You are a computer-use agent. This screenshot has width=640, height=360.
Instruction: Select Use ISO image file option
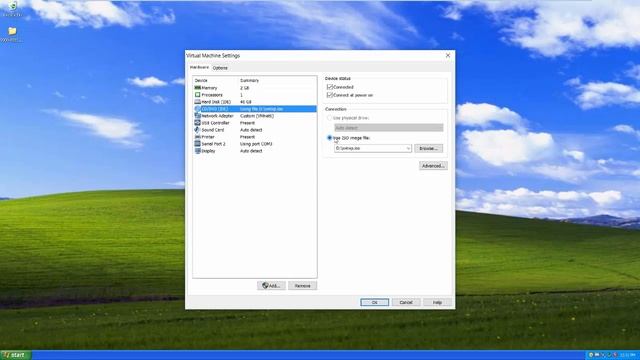point(329,138)
